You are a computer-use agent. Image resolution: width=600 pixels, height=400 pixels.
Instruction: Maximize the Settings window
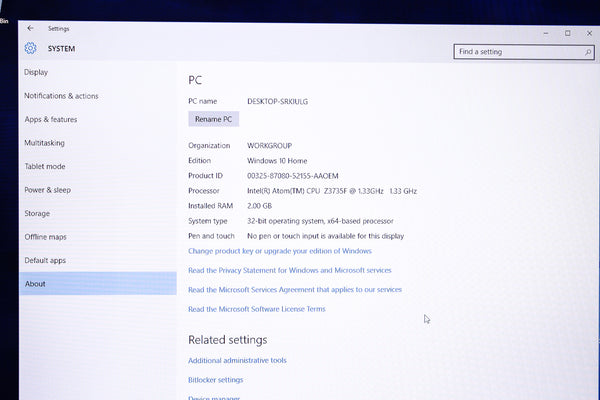click(567, 33)
